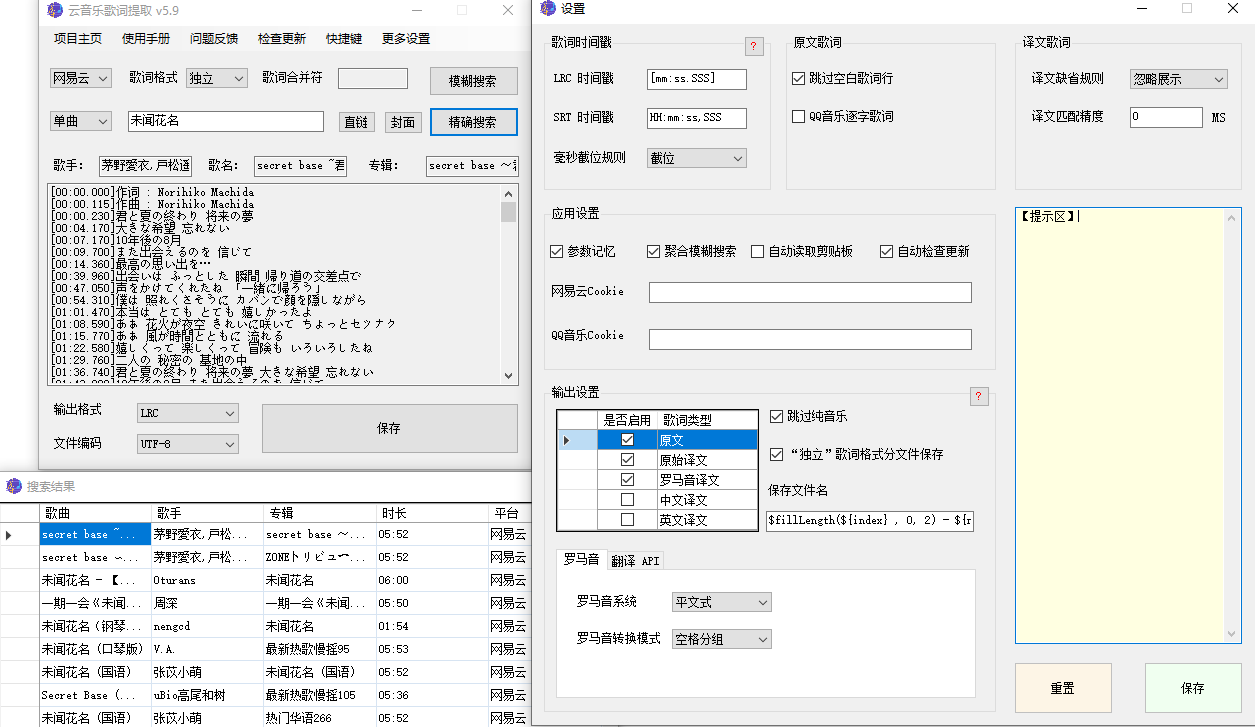
Task: Click the 搜索结果 window title icon
Action: [14, 486]
